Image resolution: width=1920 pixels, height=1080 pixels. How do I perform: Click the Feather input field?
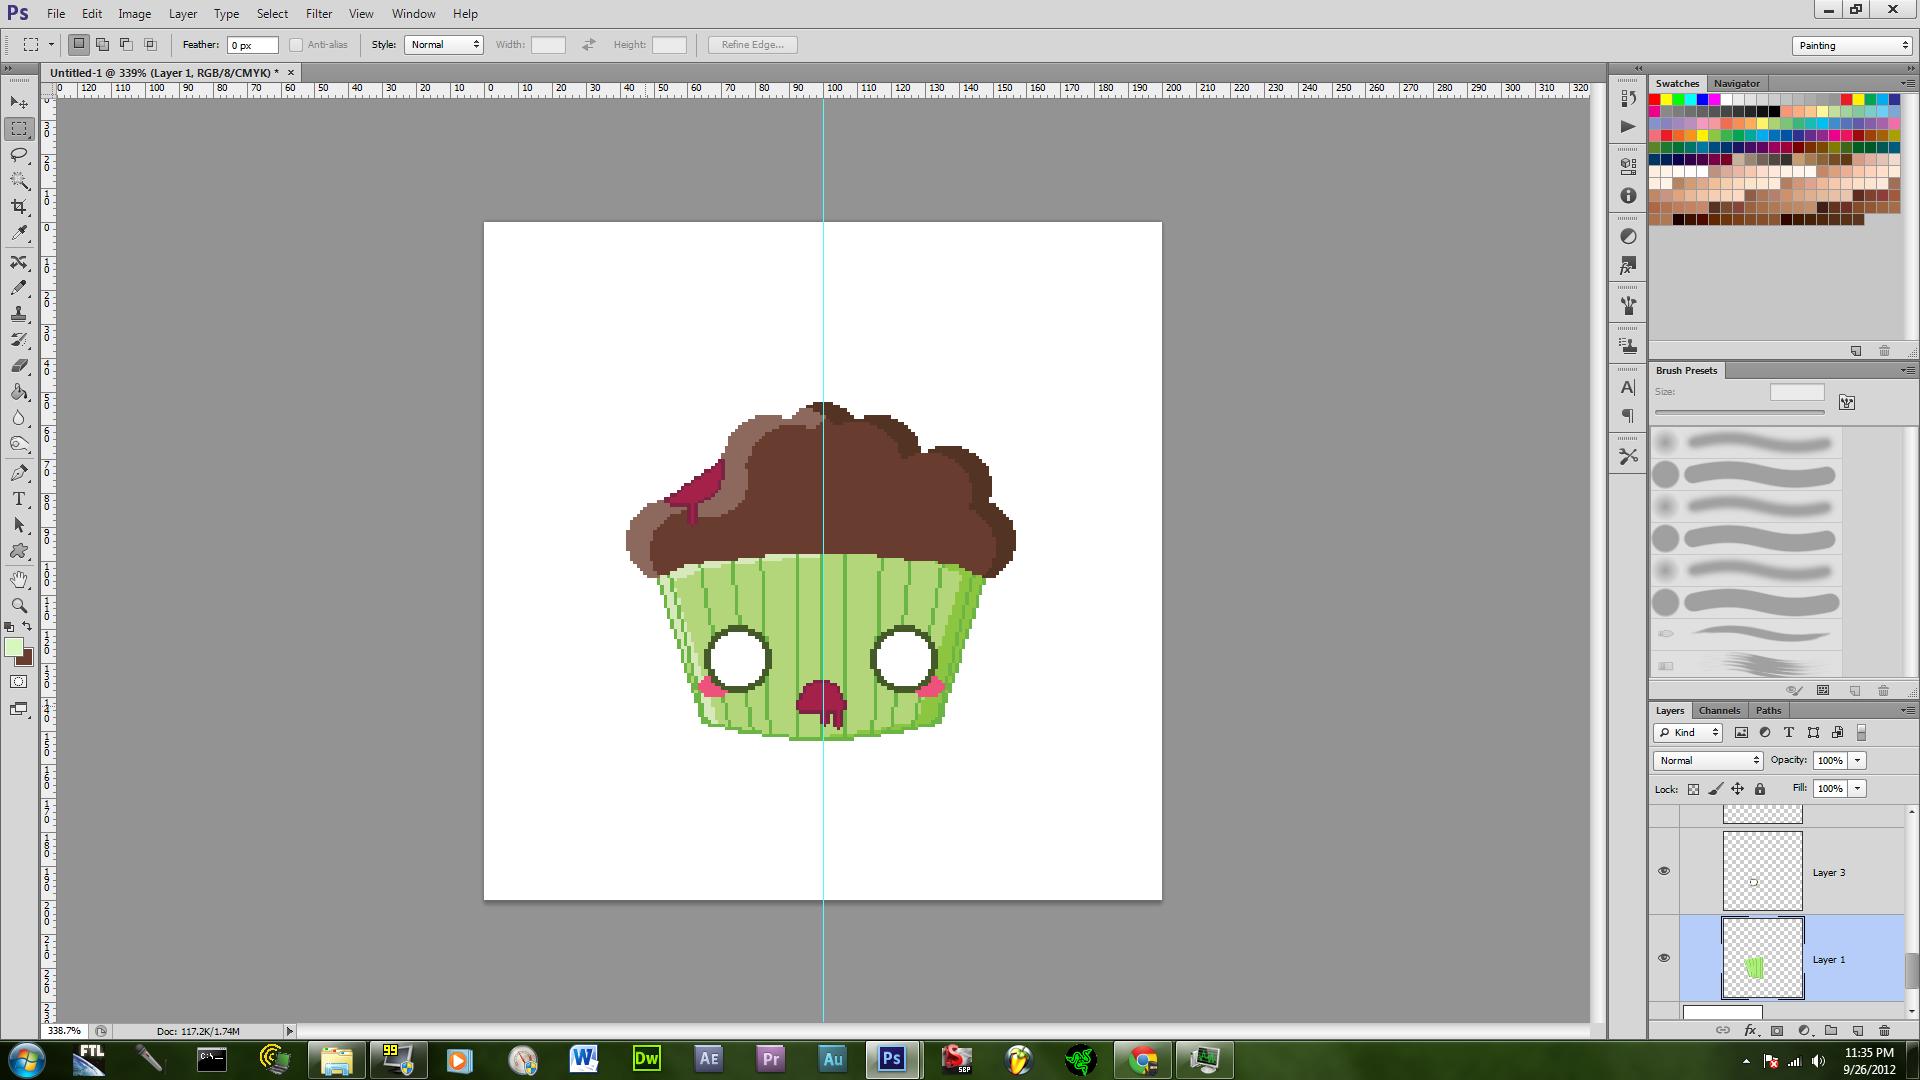click(253, 45)
